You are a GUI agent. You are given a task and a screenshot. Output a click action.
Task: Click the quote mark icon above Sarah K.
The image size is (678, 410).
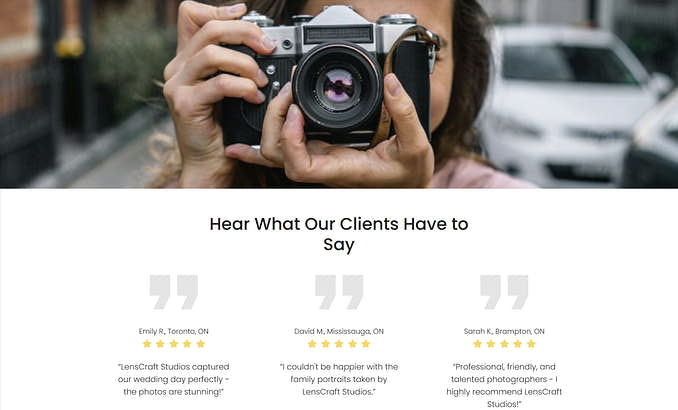(x=504, y=292)
